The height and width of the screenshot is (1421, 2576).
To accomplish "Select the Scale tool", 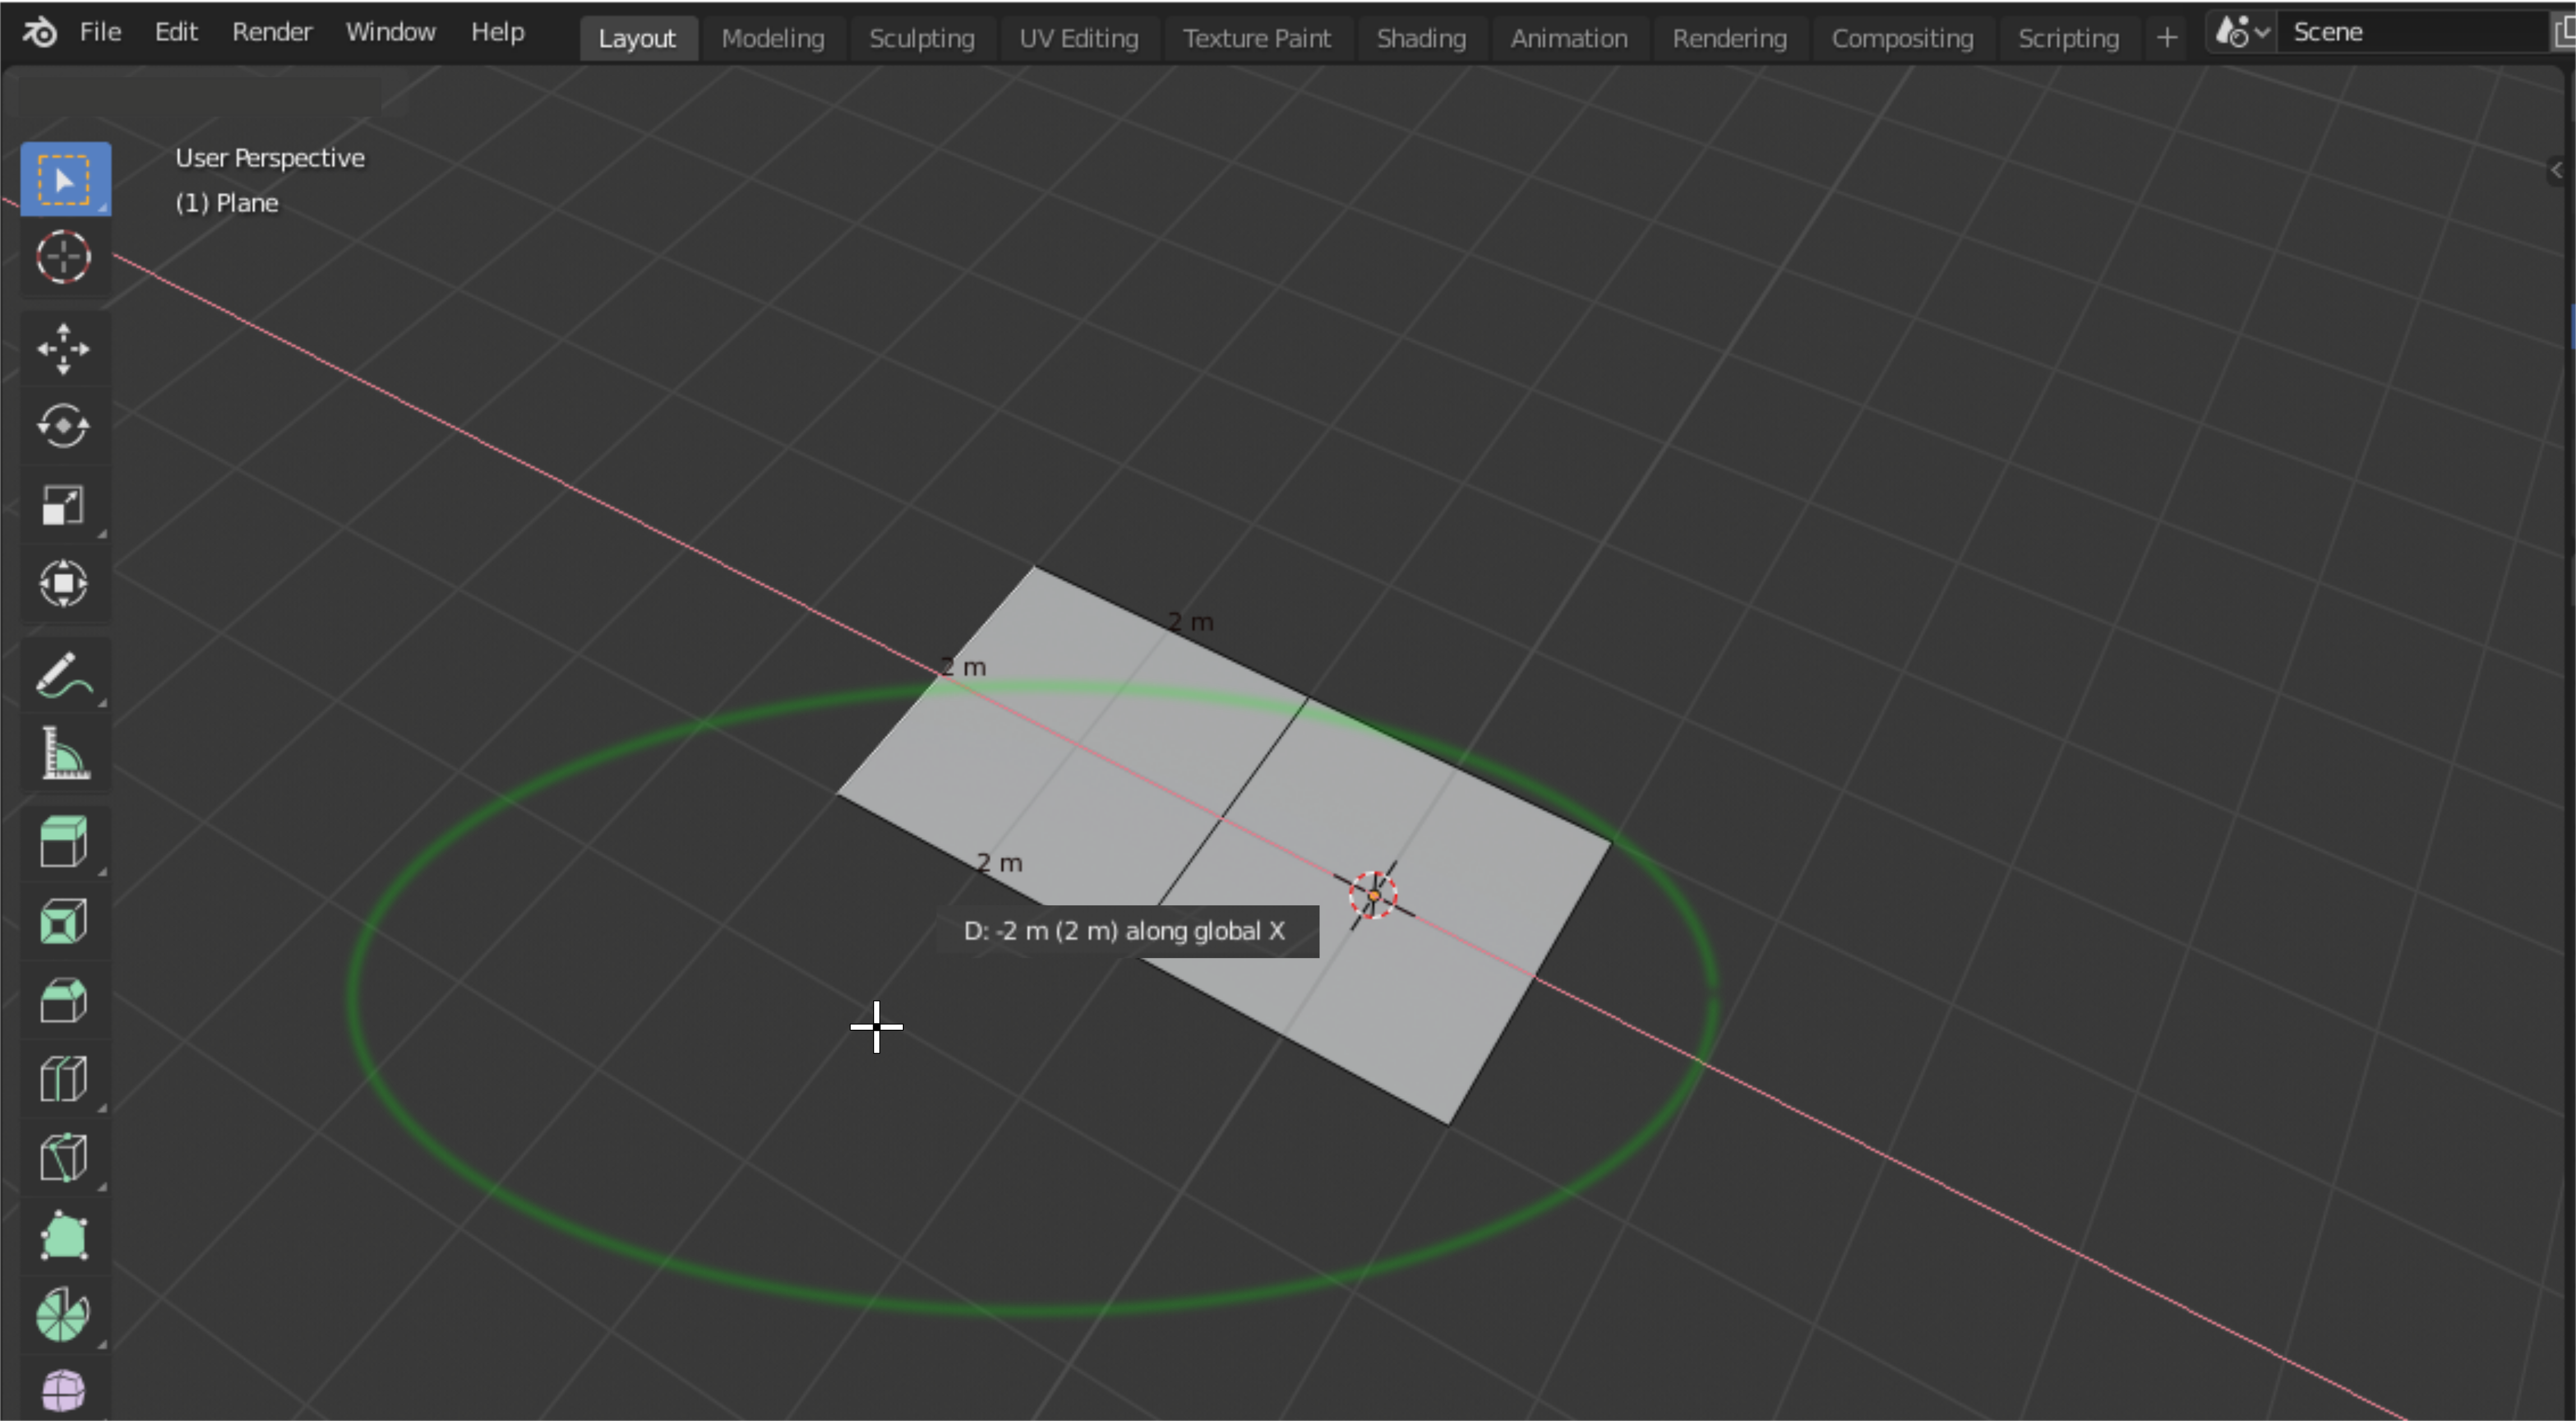I will tap(65, 505).
